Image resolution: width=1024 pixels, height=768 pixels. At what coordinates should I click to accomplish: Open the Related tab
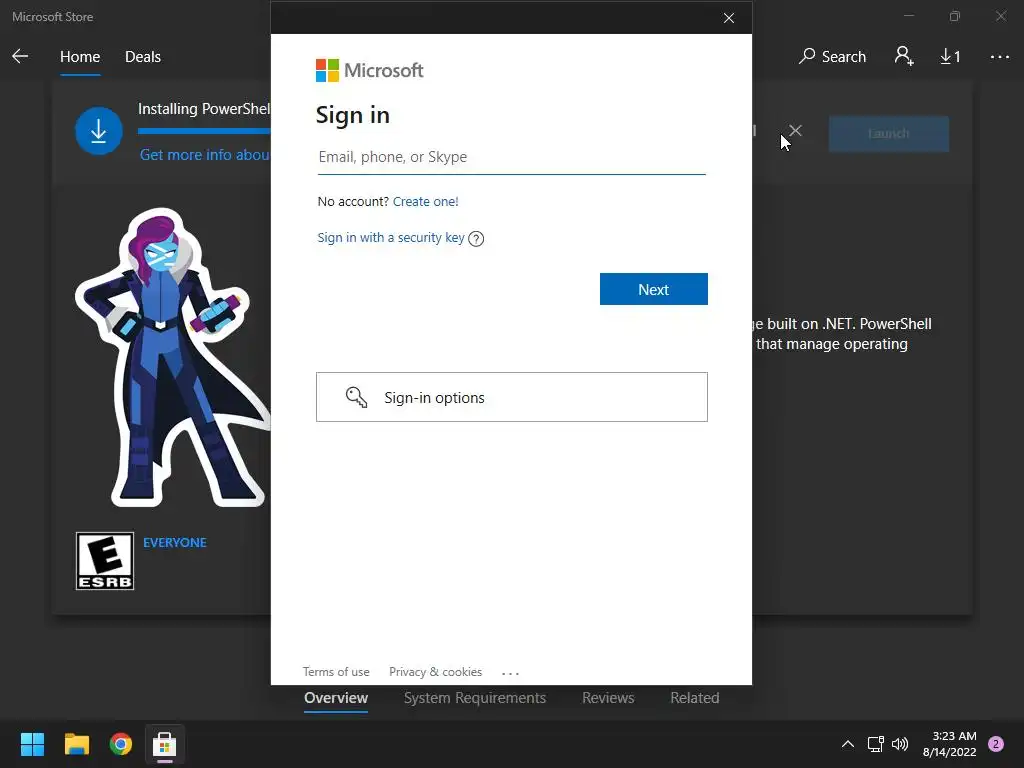[694, 698]
